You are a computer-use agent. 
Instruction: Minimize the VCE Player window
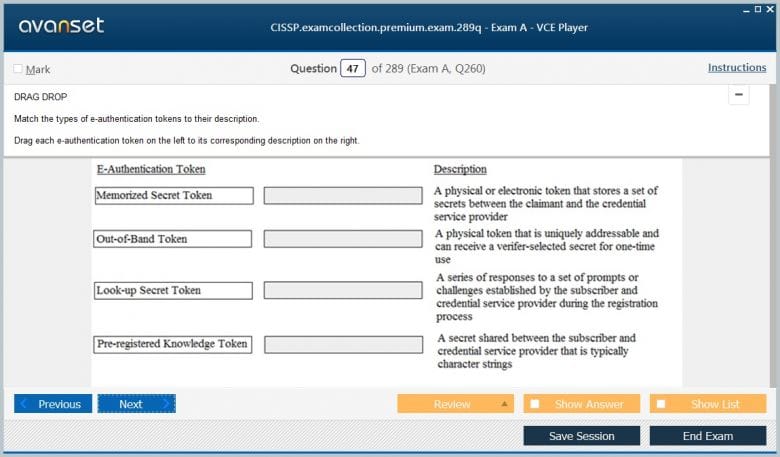click(x=746, y=8)
